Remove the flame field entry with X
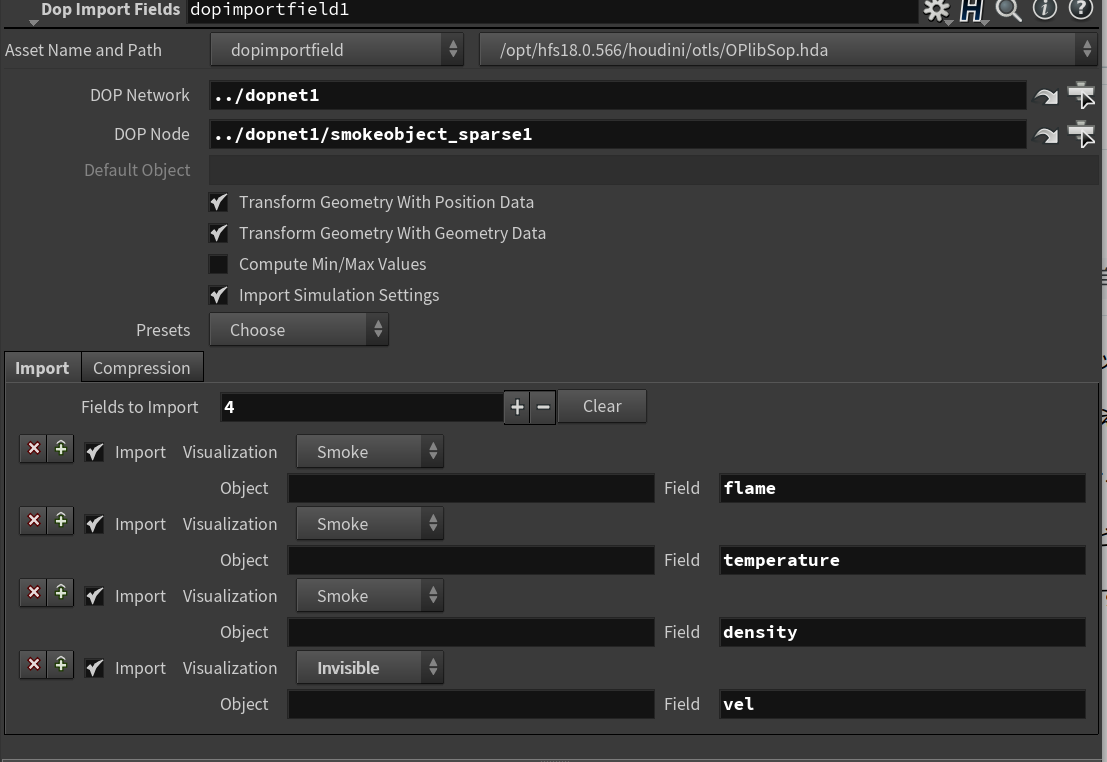 click(x=33, y=448)
